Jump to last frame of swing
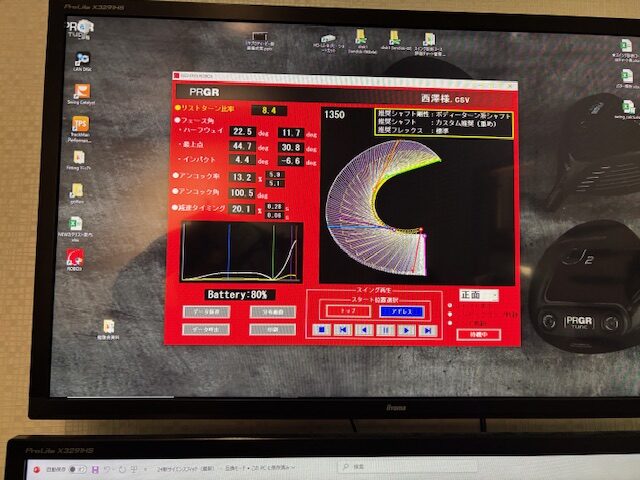The image size is (640, 480). [x=427, y=331]
